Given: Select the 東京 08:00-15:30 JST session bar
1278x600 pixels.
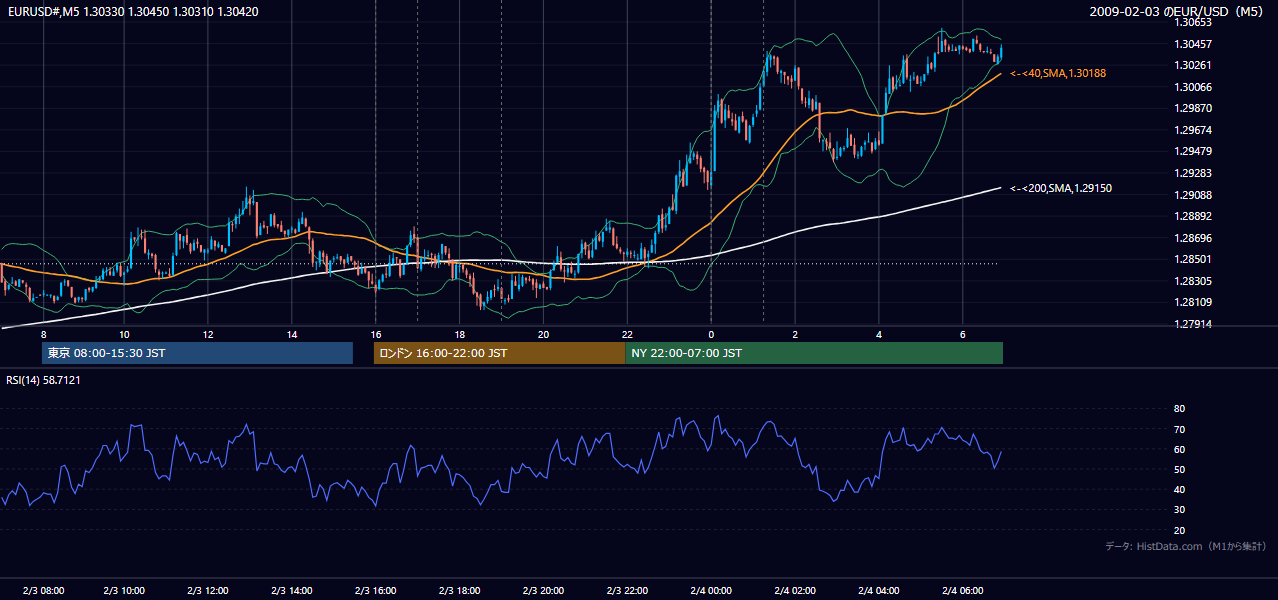Looking at the screenshot, I should click(x=197, y=353).
